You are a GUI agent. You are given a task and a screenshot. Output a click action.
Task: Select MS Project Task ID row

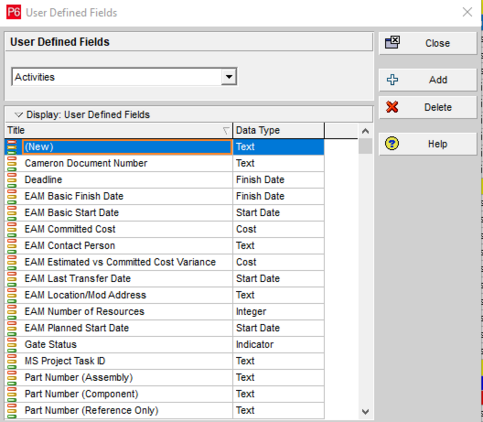click(165, 361)
